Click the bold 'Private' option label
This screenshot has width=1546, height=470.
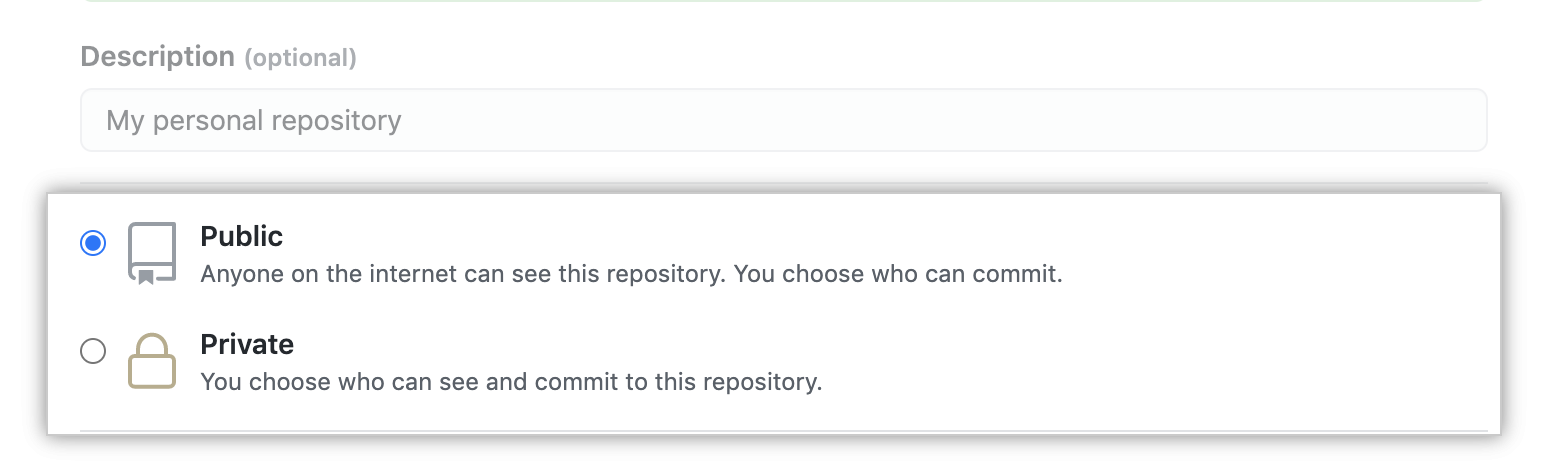(x=247, y=344)
